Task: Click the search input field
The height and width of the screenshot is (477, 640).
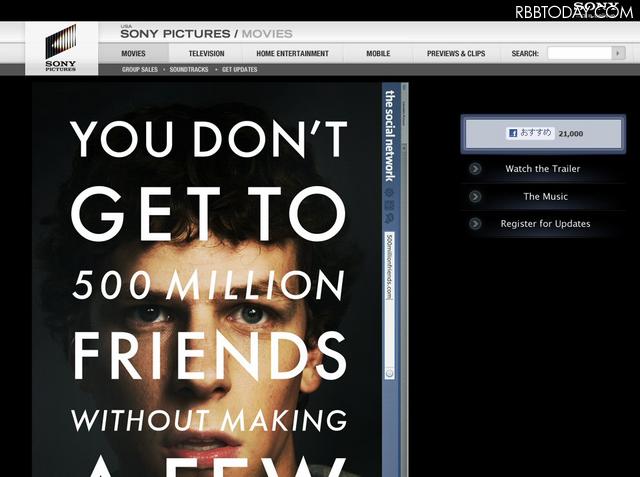Action: (579, 53)
